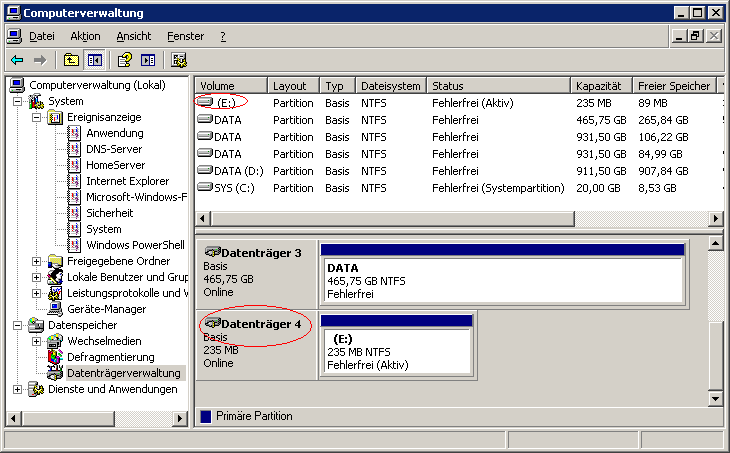Viewport: 730px width, 453px height.
Task: Click the Up one level folder icon
Action: [x=71, y=60]
